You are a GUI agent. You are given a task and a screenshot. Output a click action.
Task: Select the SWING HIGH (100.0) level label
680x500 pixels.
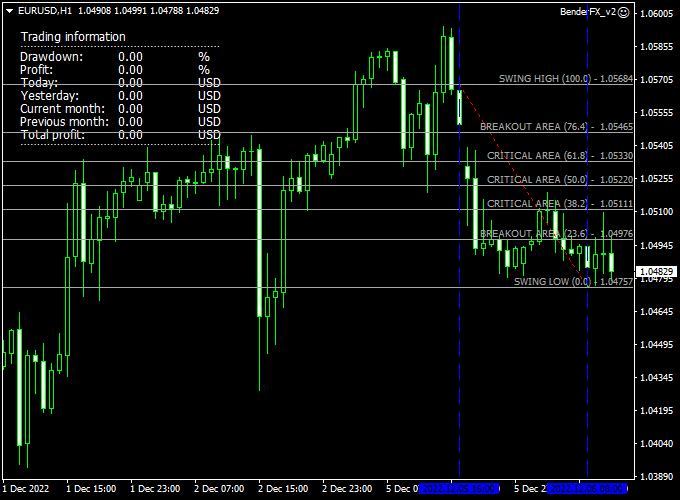click(566, 79)
